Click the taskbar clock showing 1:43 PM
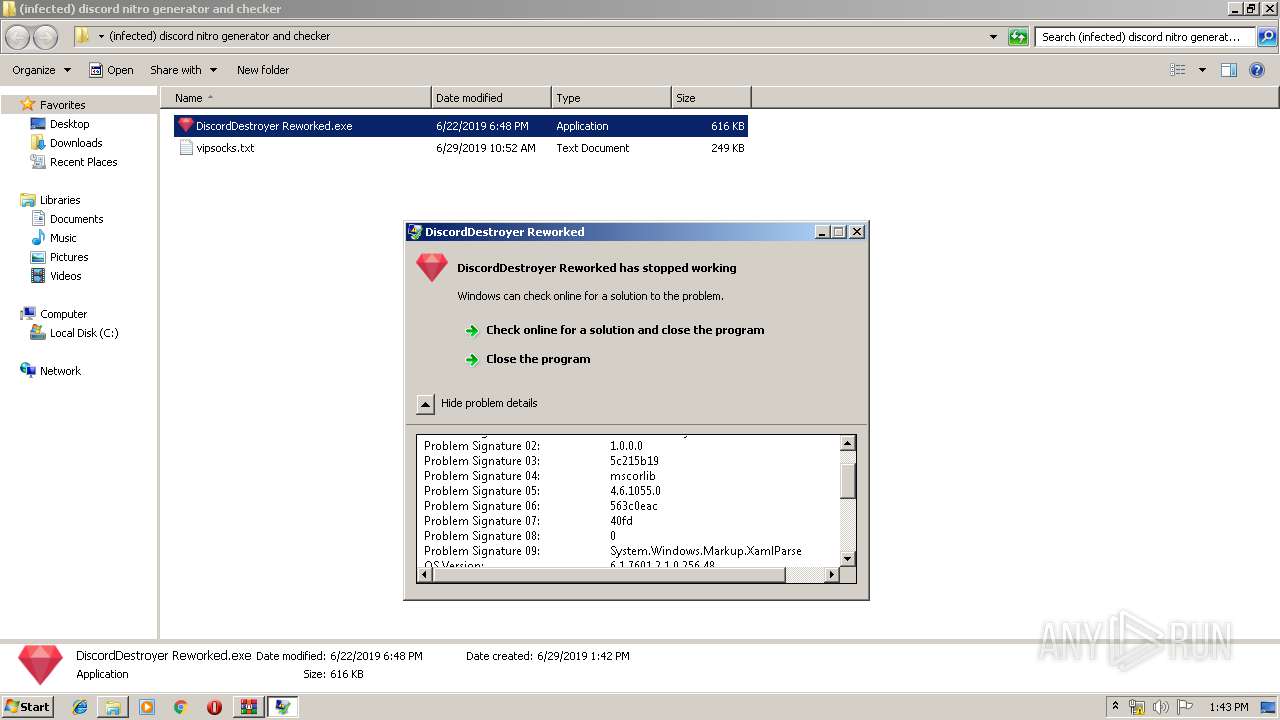This screenshot has width=1280, height=720. [1228, 707]
